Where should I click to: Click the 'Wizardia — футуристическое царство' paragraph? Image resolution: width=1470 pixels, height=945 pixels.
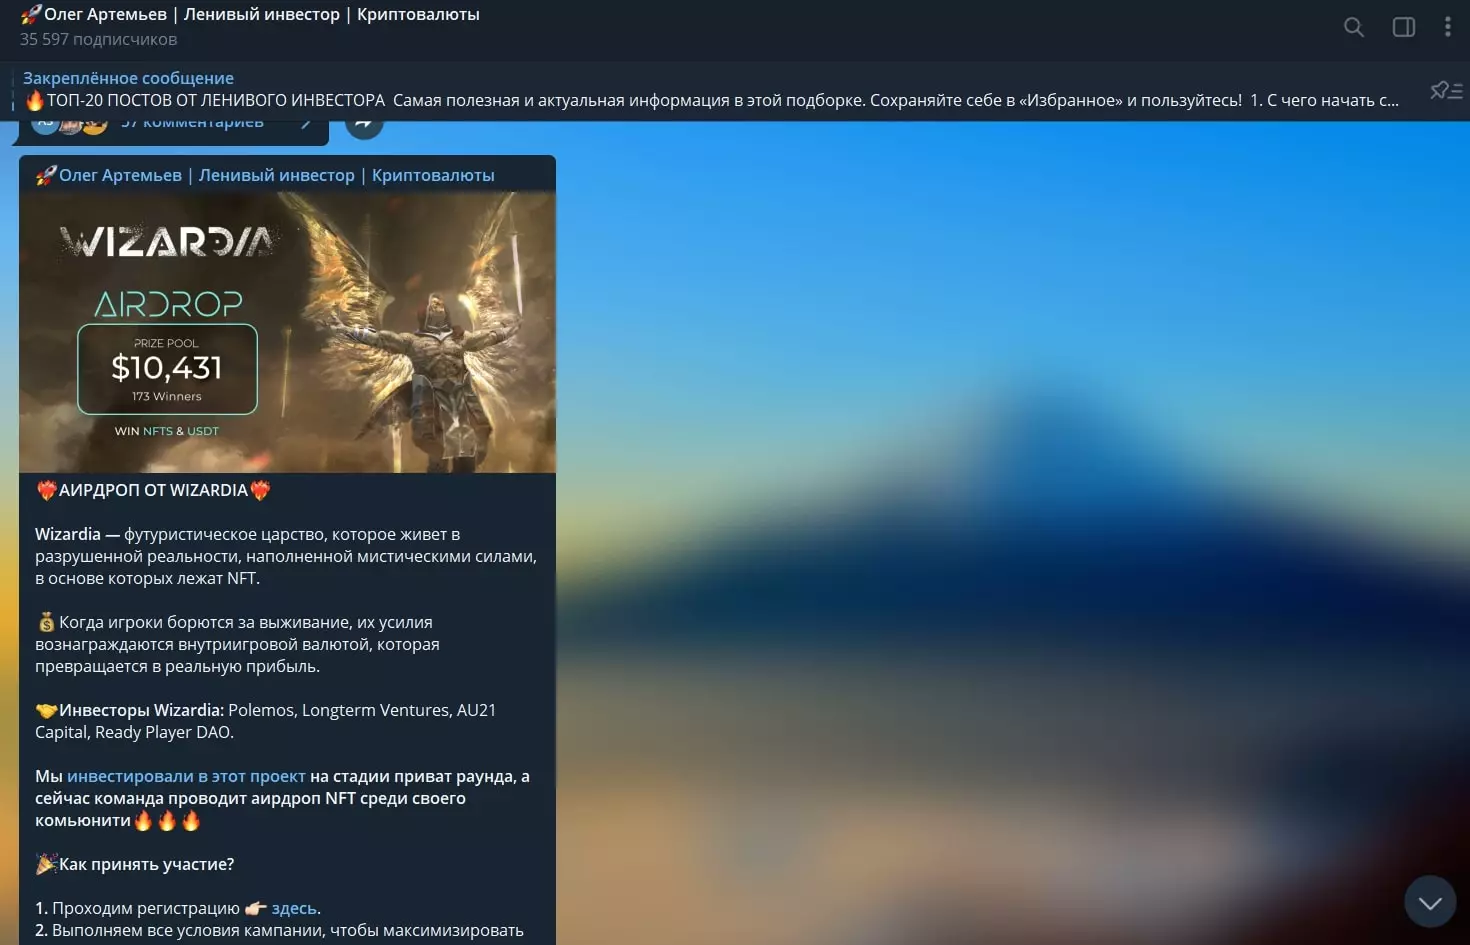coord(286,556)
